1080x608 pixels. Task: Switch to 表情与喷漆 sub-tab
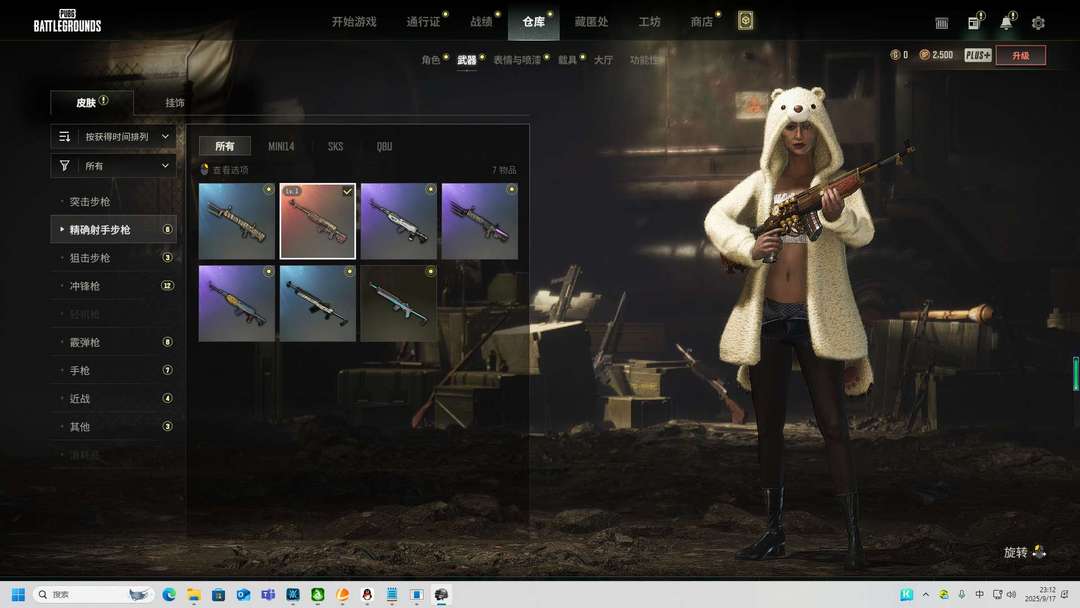point(517,60)
